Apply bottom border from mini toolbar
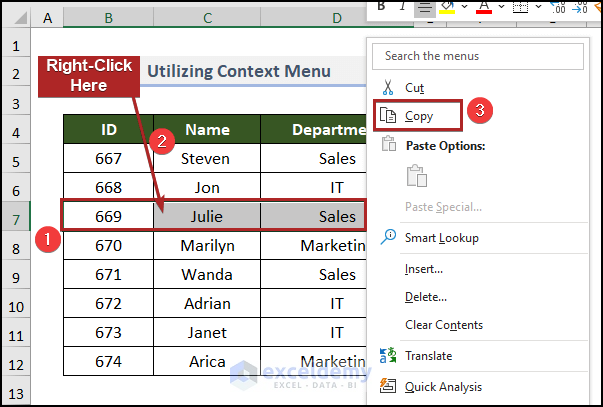 tap(521, 7)
